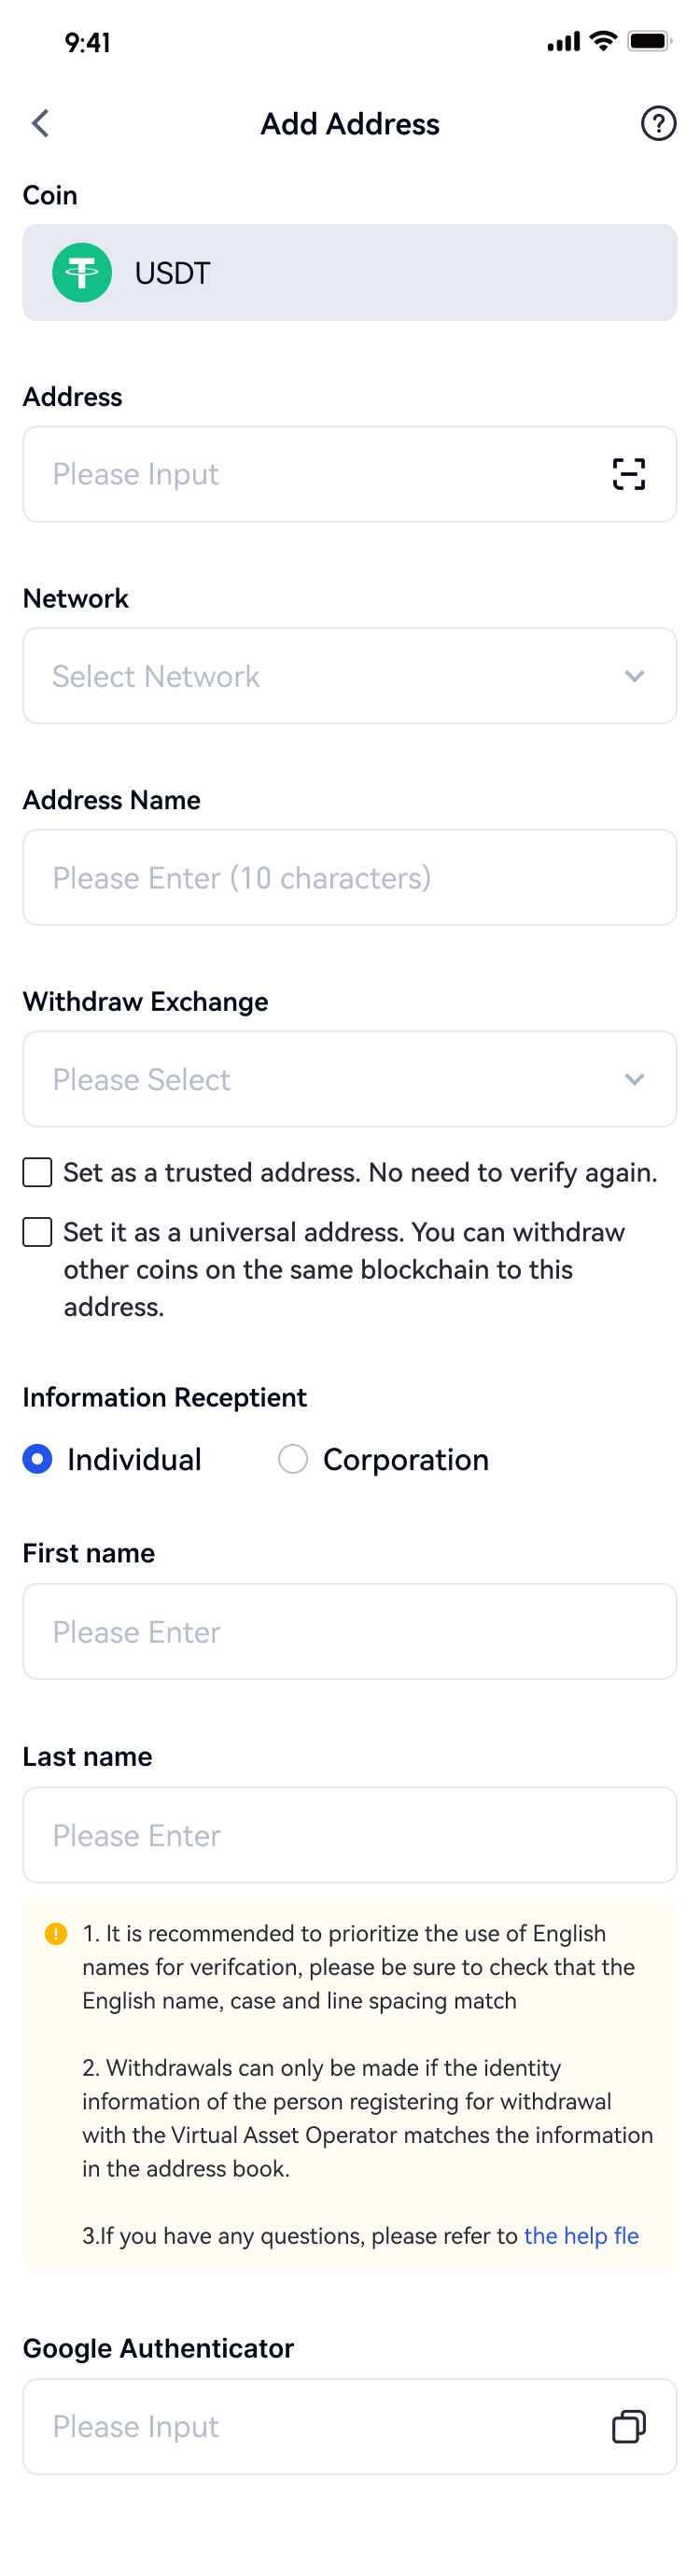700x2576 pixels.
Task: Focus the Google Authenticator code field
Action: [310, 2427]
